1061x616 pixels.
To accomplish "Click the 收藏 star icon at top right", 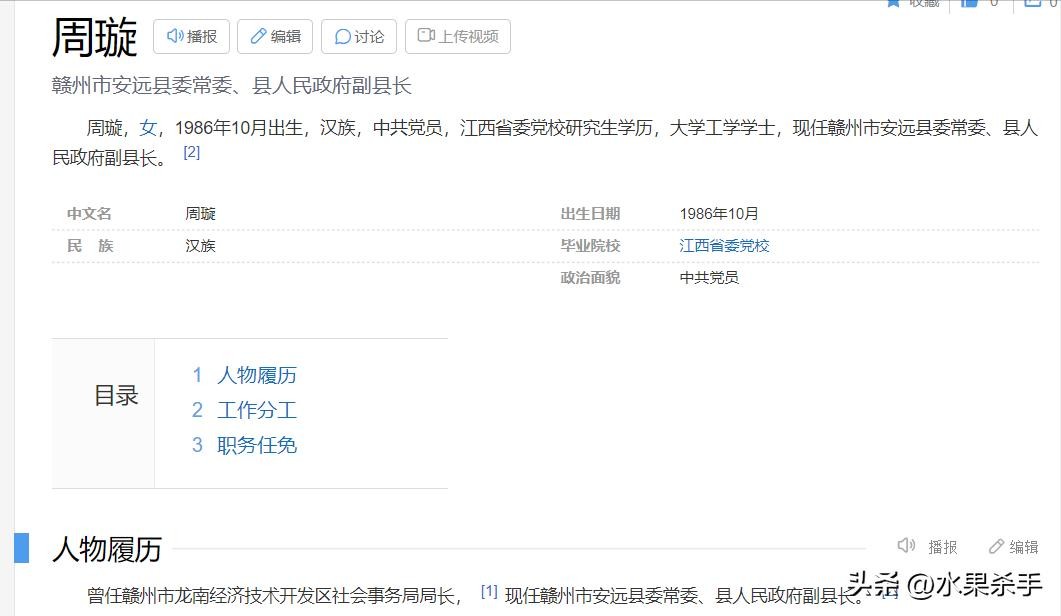I will coord(894,3).
